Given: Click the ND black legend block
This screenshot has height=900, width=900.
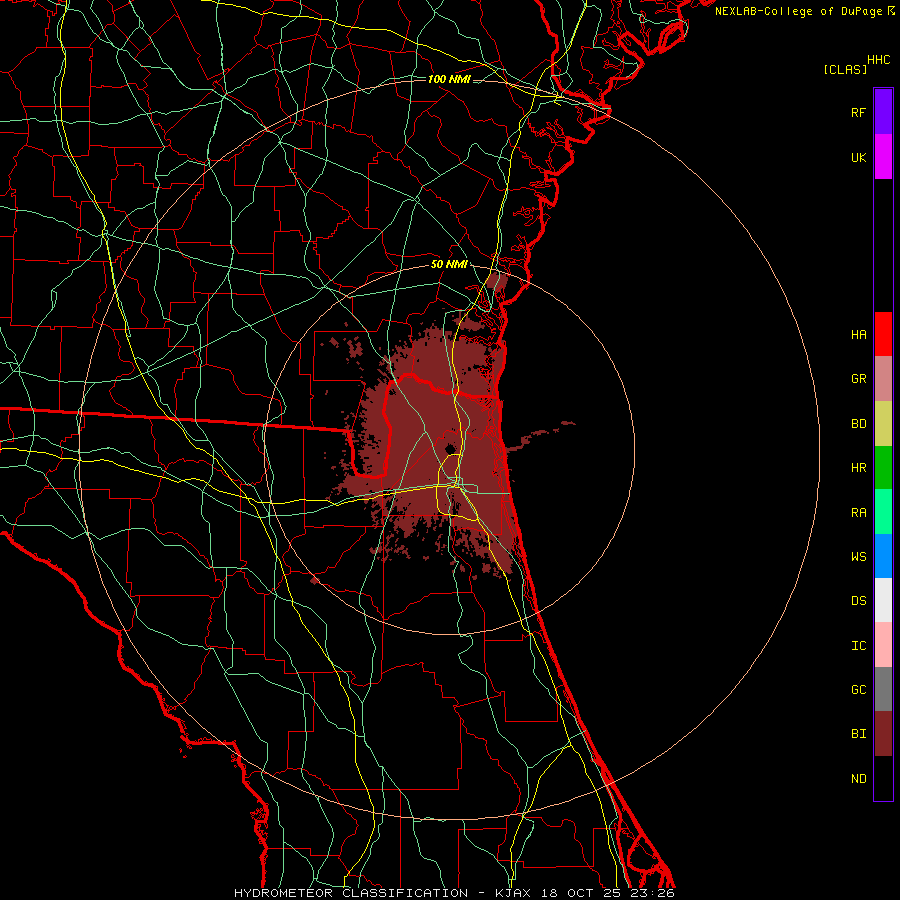Looking at the screenshot, I should click(x=883, y=778).
